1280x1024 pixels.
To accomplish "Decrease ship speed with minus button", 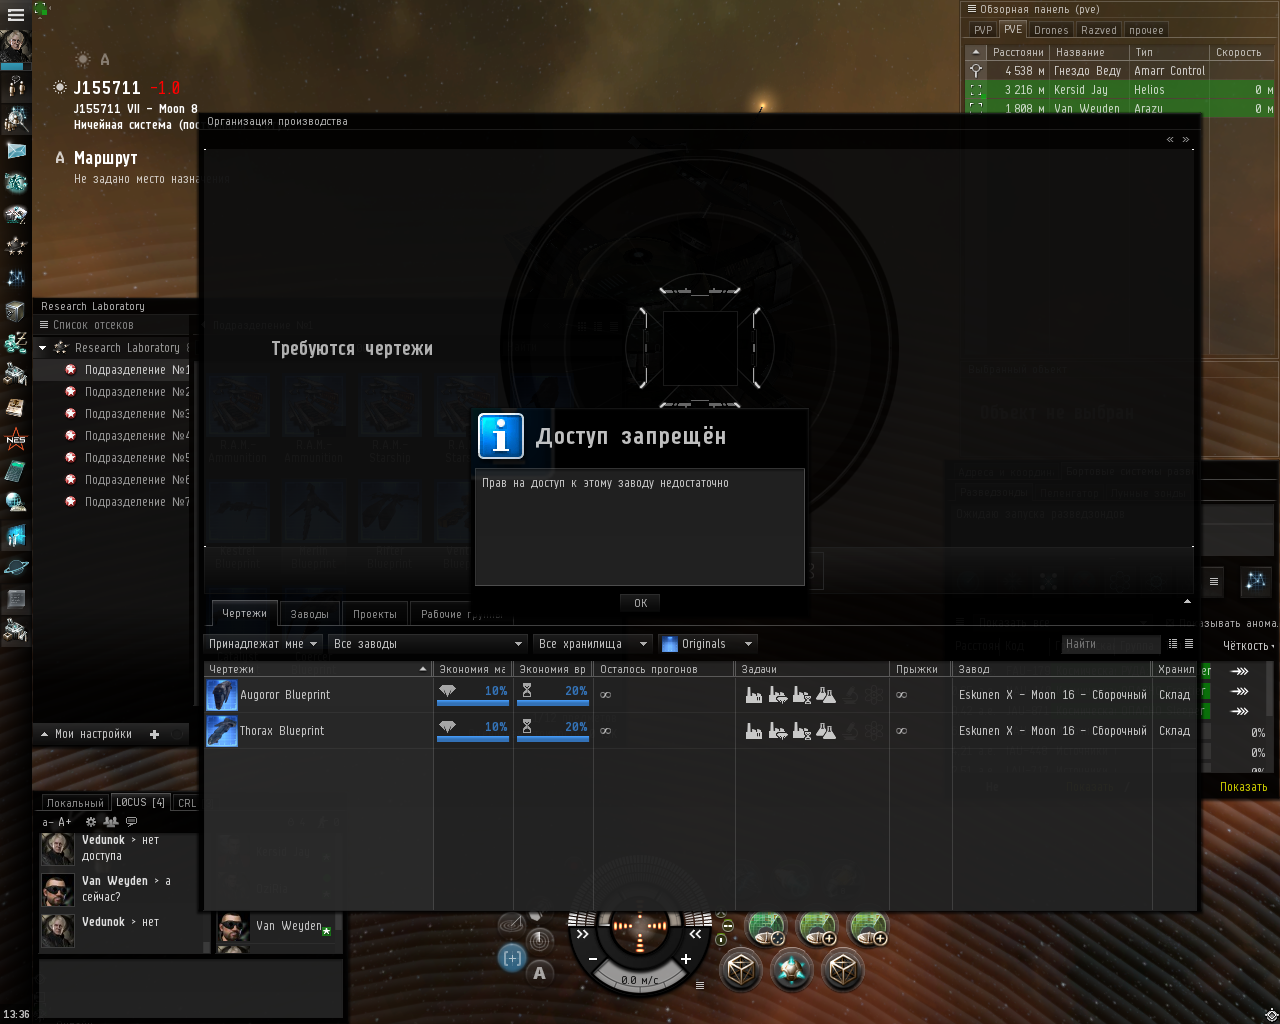I will coord(593,959).
